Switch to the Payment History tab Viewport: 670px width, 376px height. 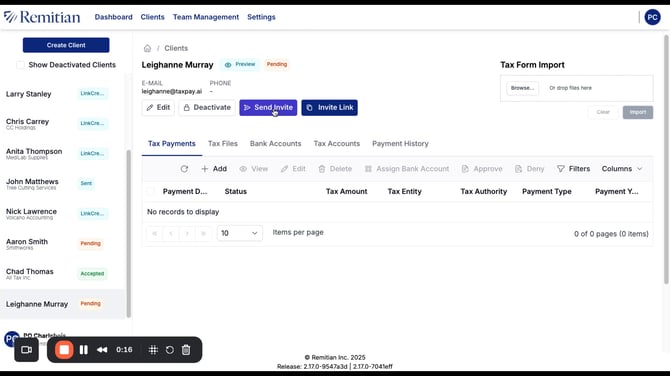(x=400, y=144)
